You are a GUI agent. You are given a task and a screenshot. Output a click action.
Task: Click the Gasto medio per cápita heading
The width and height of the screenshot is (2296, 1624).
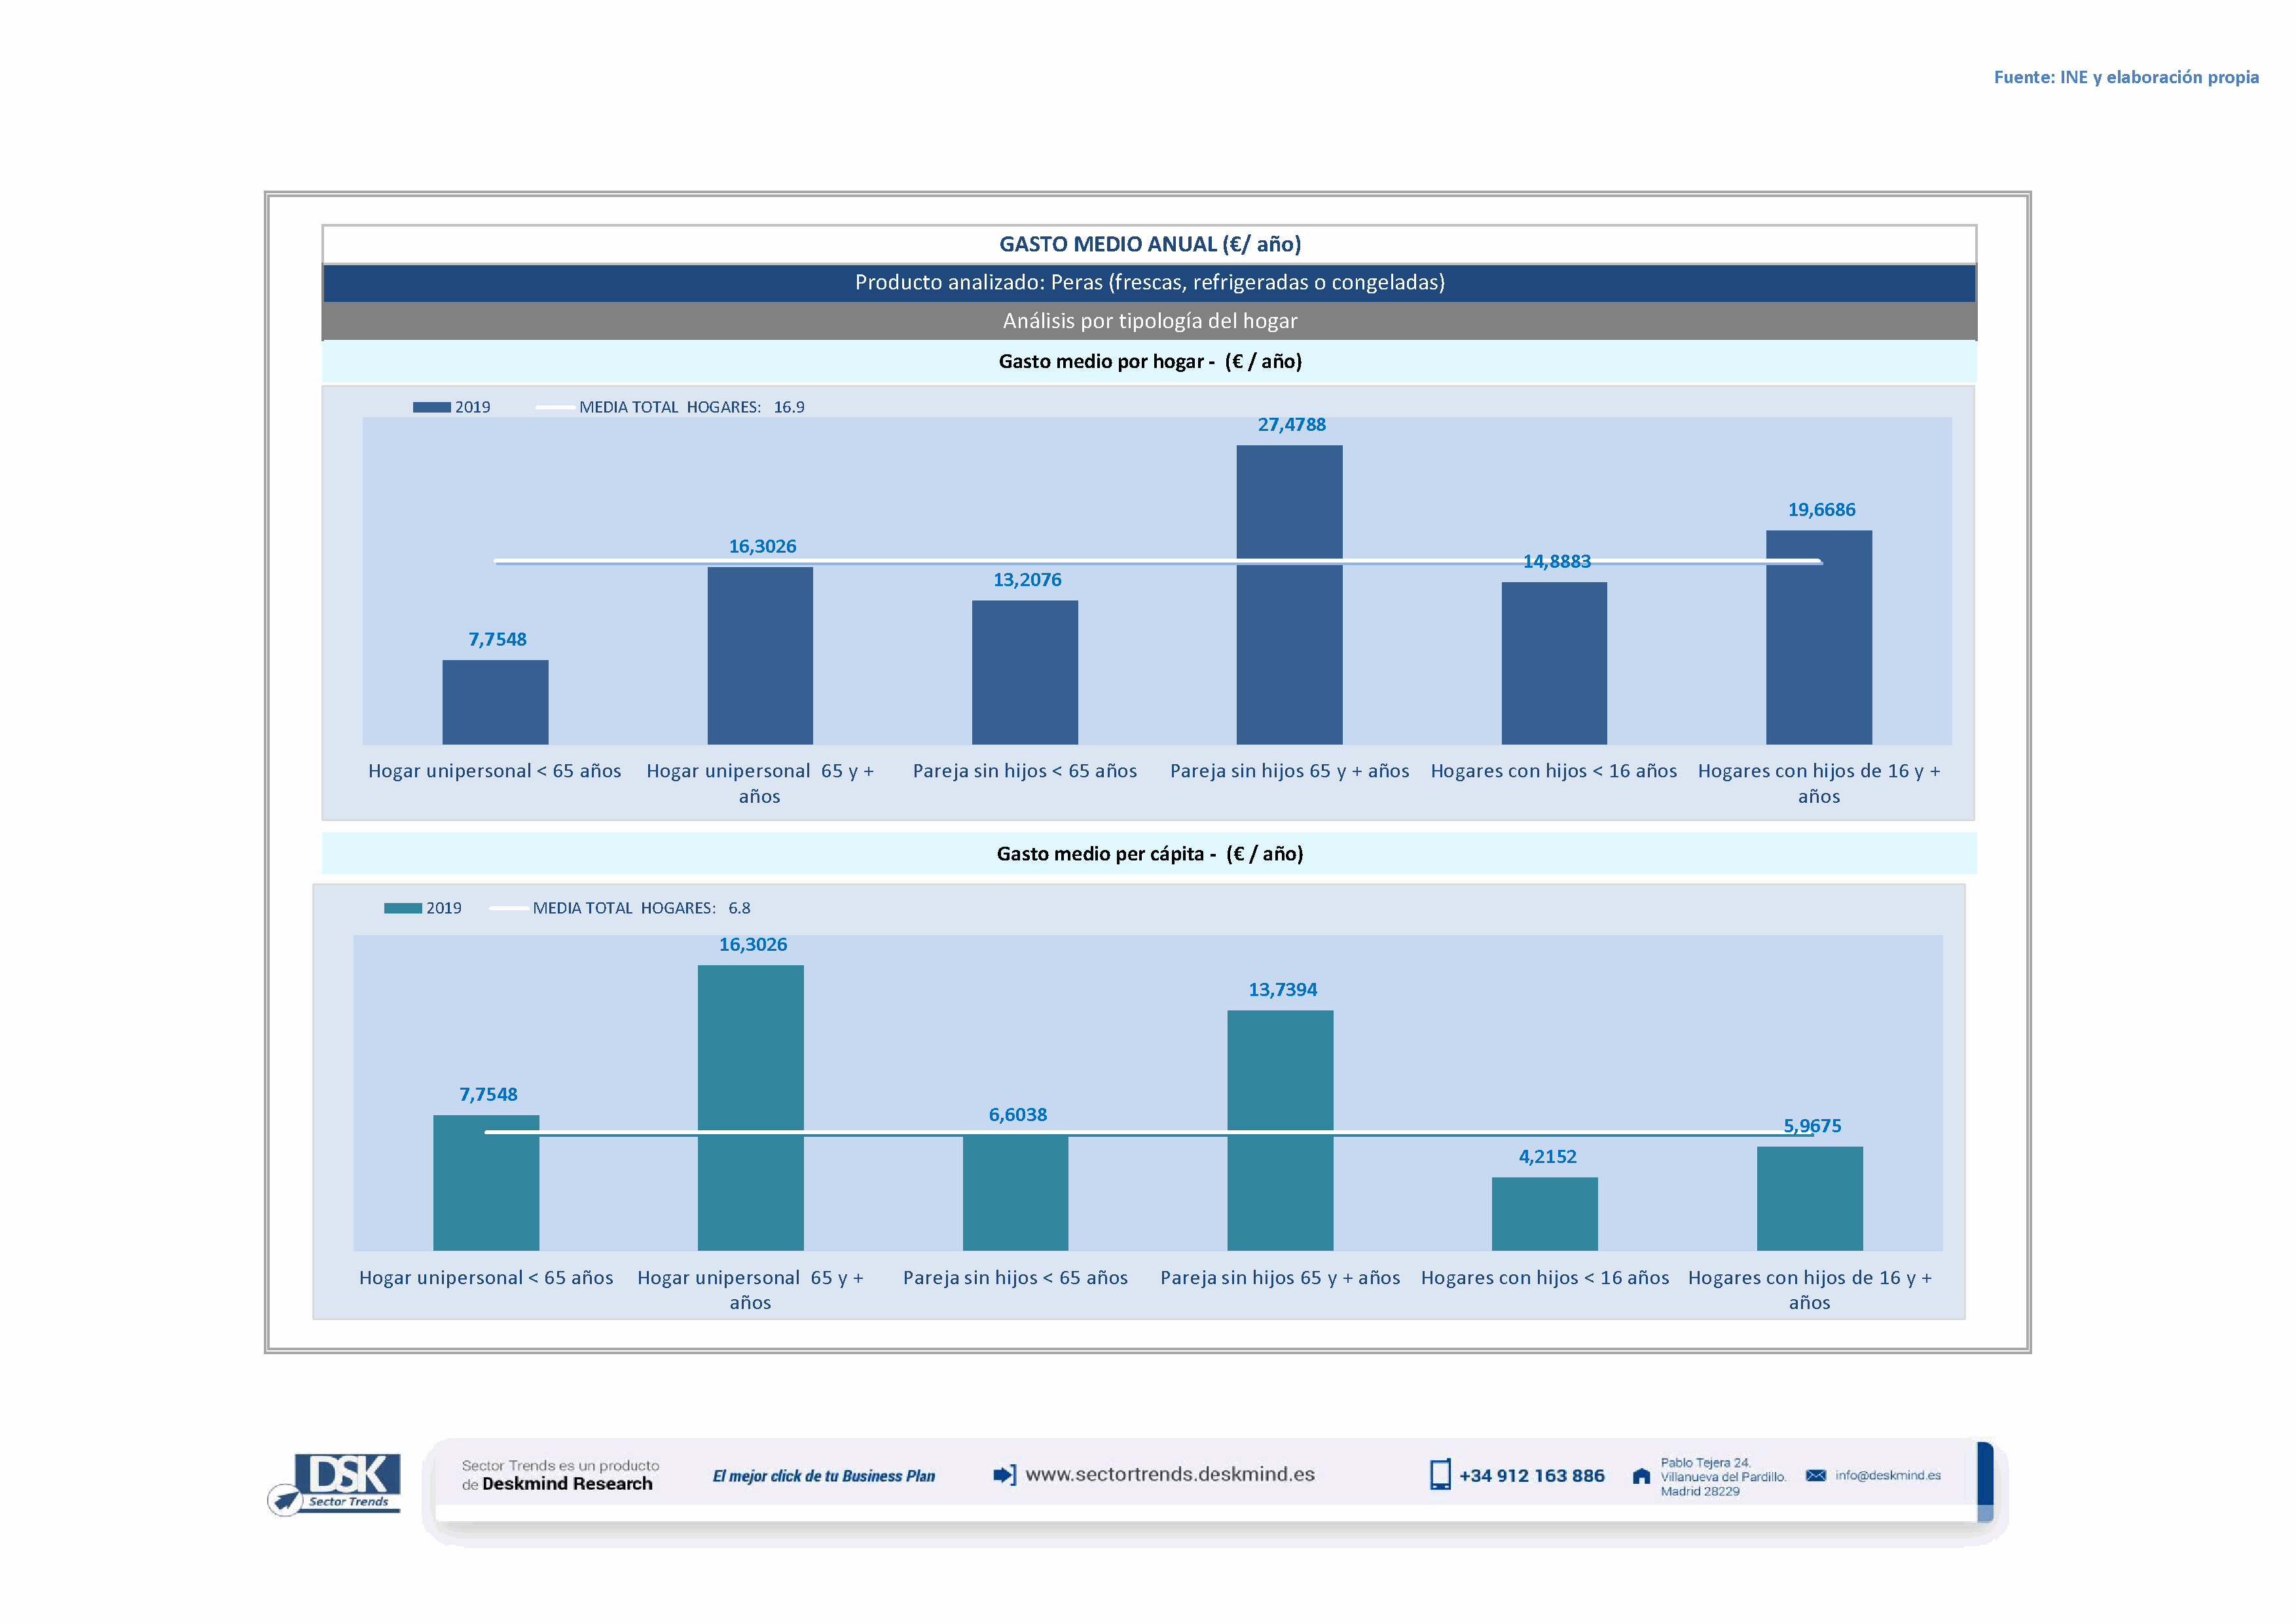pos(1149,853)
